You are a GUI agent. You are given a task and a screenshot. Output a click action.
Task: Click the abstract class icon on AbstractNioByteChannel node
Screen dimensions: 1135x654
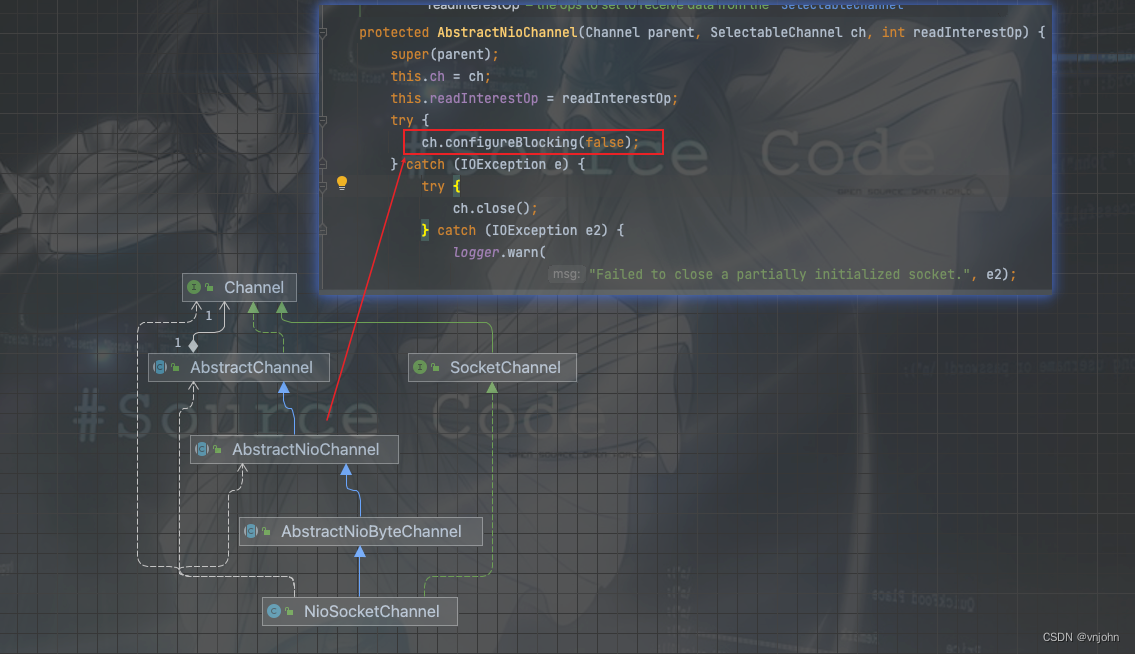point(251,532)
